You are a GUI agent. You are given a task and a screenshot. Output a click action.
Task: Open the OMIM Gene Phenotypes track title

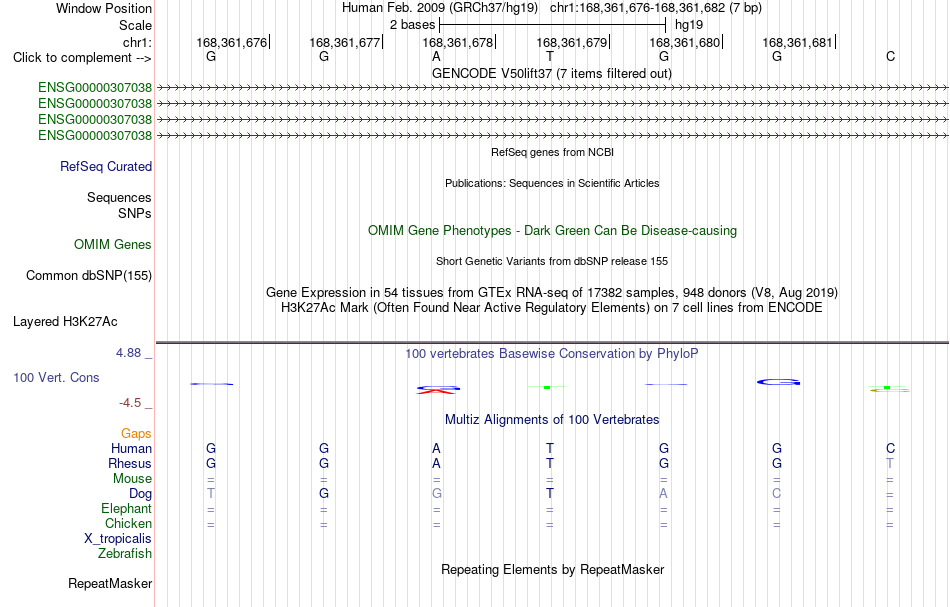click(553, 231)
